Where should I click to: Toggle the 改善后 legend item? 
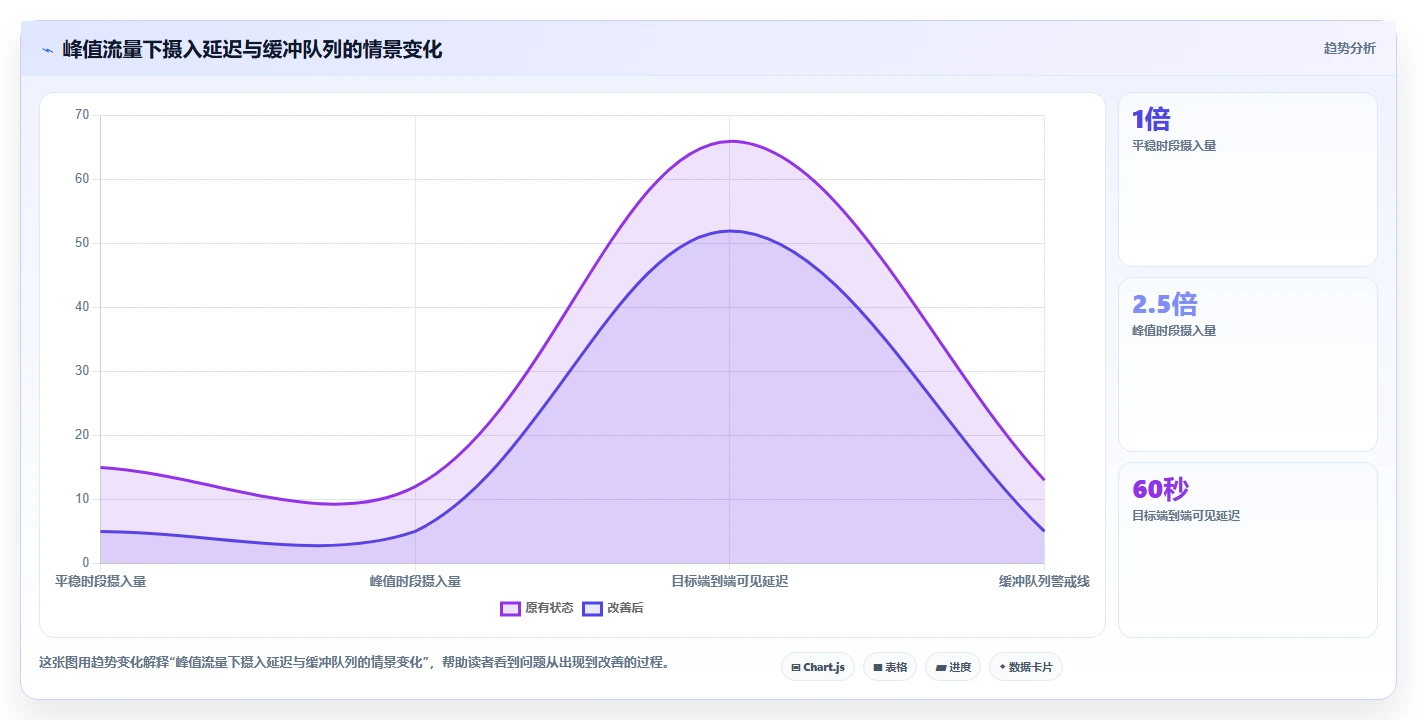click(613, 608)
